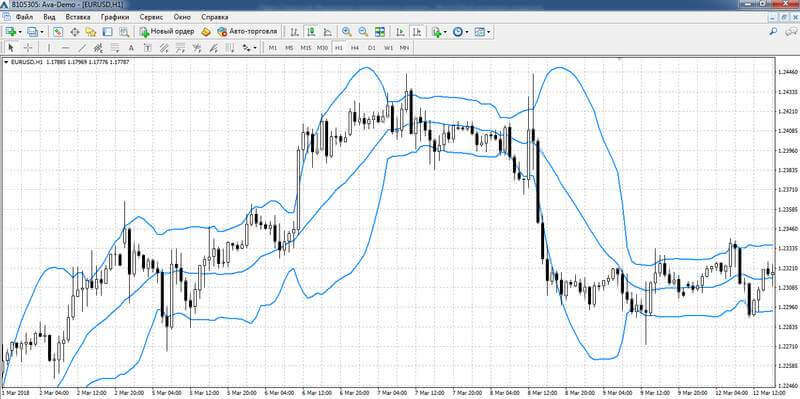800x399 pixels.
Task: Toggle the Terminal panel
Action: (107, 32)
